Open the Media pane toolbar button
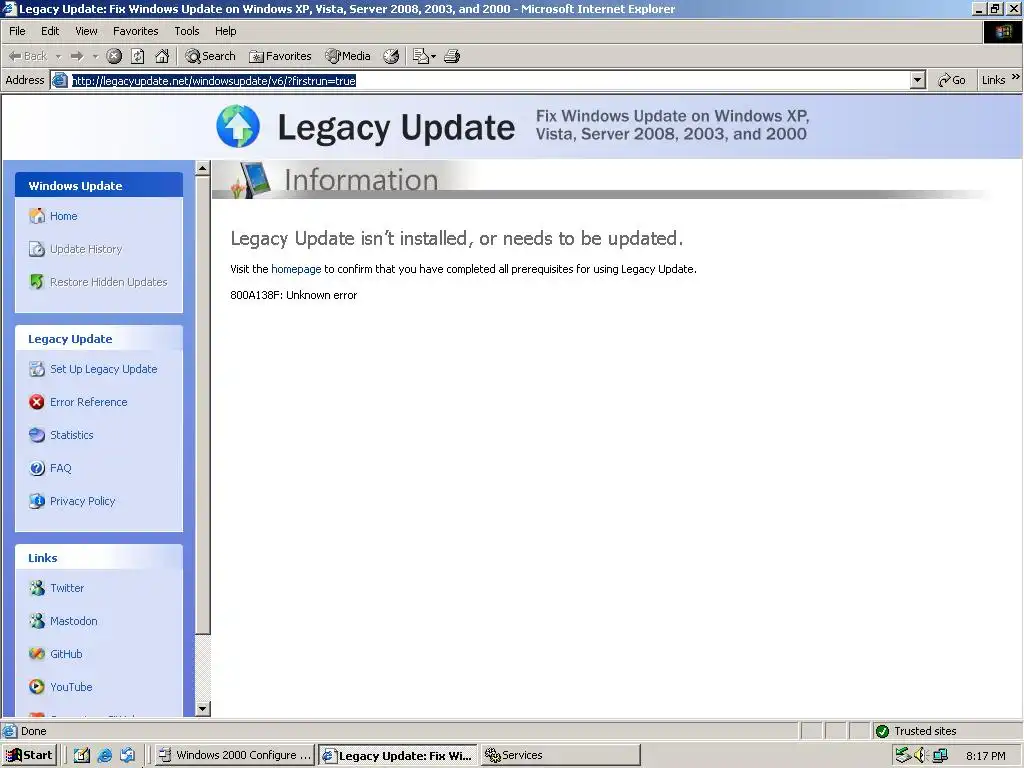This screenshot has width=1024, height=768. (348, 56)
